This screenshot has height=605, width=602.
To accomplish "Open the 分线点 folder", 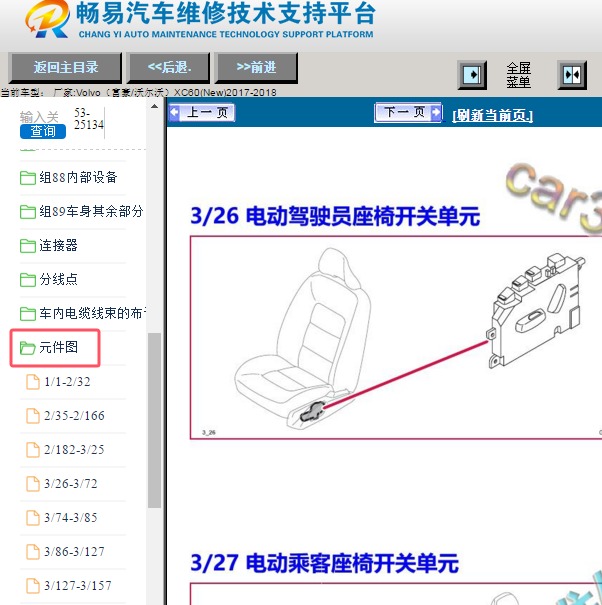I will tap(58, 279).
